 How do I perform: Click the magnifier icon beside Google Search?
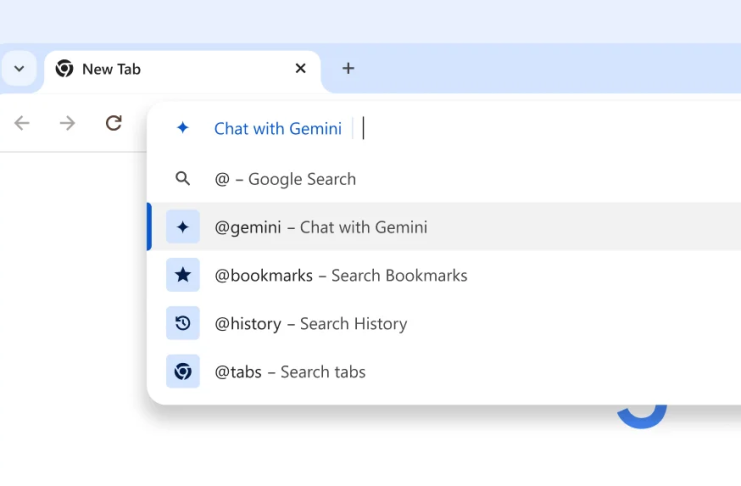click(x=182, y=179)
